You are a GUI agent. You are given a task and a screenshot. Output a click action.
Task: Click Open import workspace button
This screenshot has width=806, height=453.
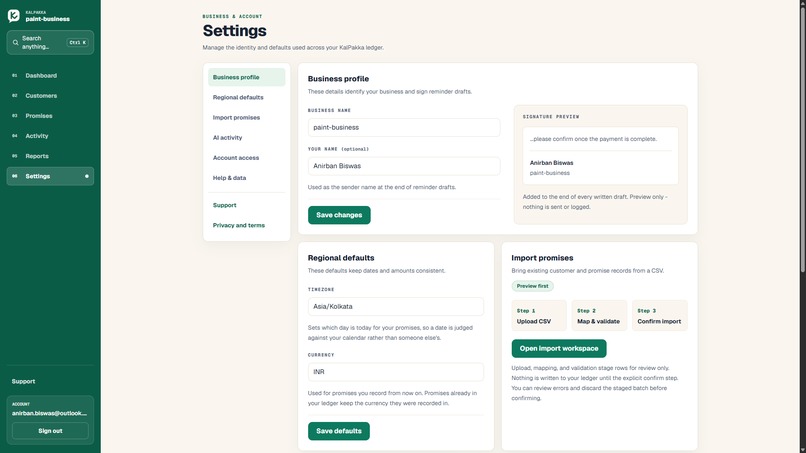[x=559, y=349]
